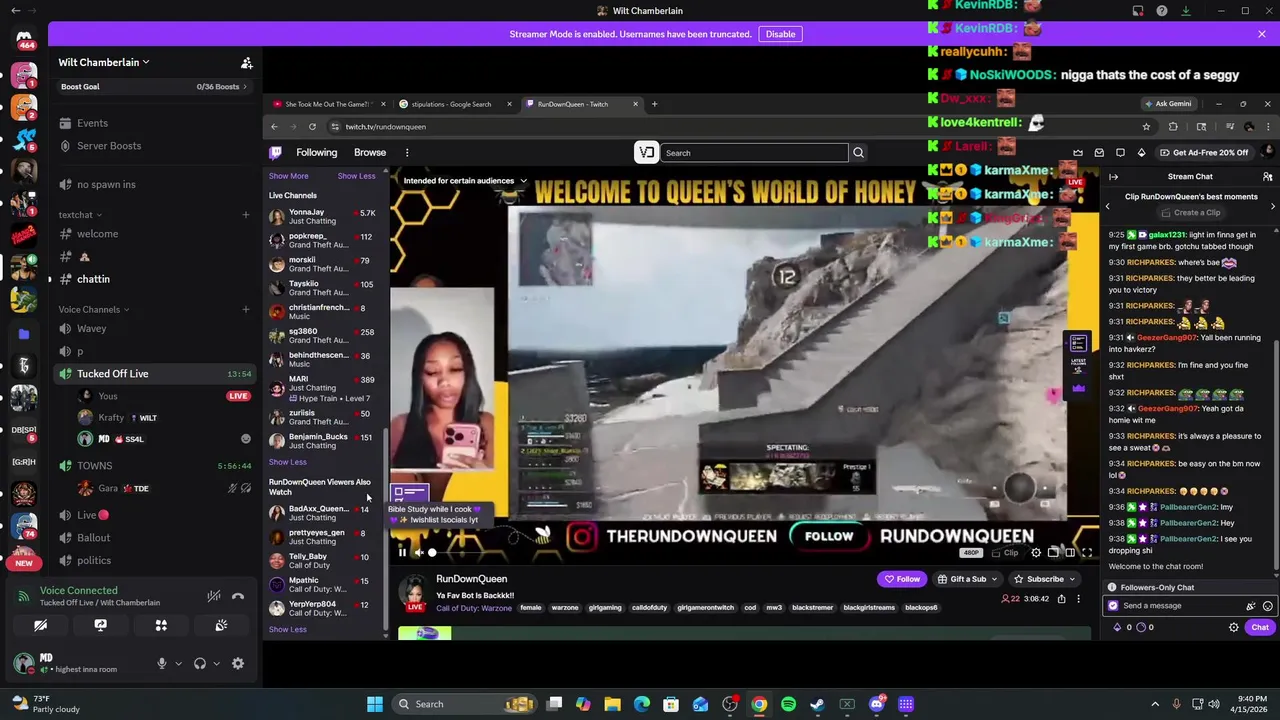The height and width of the screenshot is (720, 1280).
Task: Click the Twitch search field
Action: click(754, 153)
